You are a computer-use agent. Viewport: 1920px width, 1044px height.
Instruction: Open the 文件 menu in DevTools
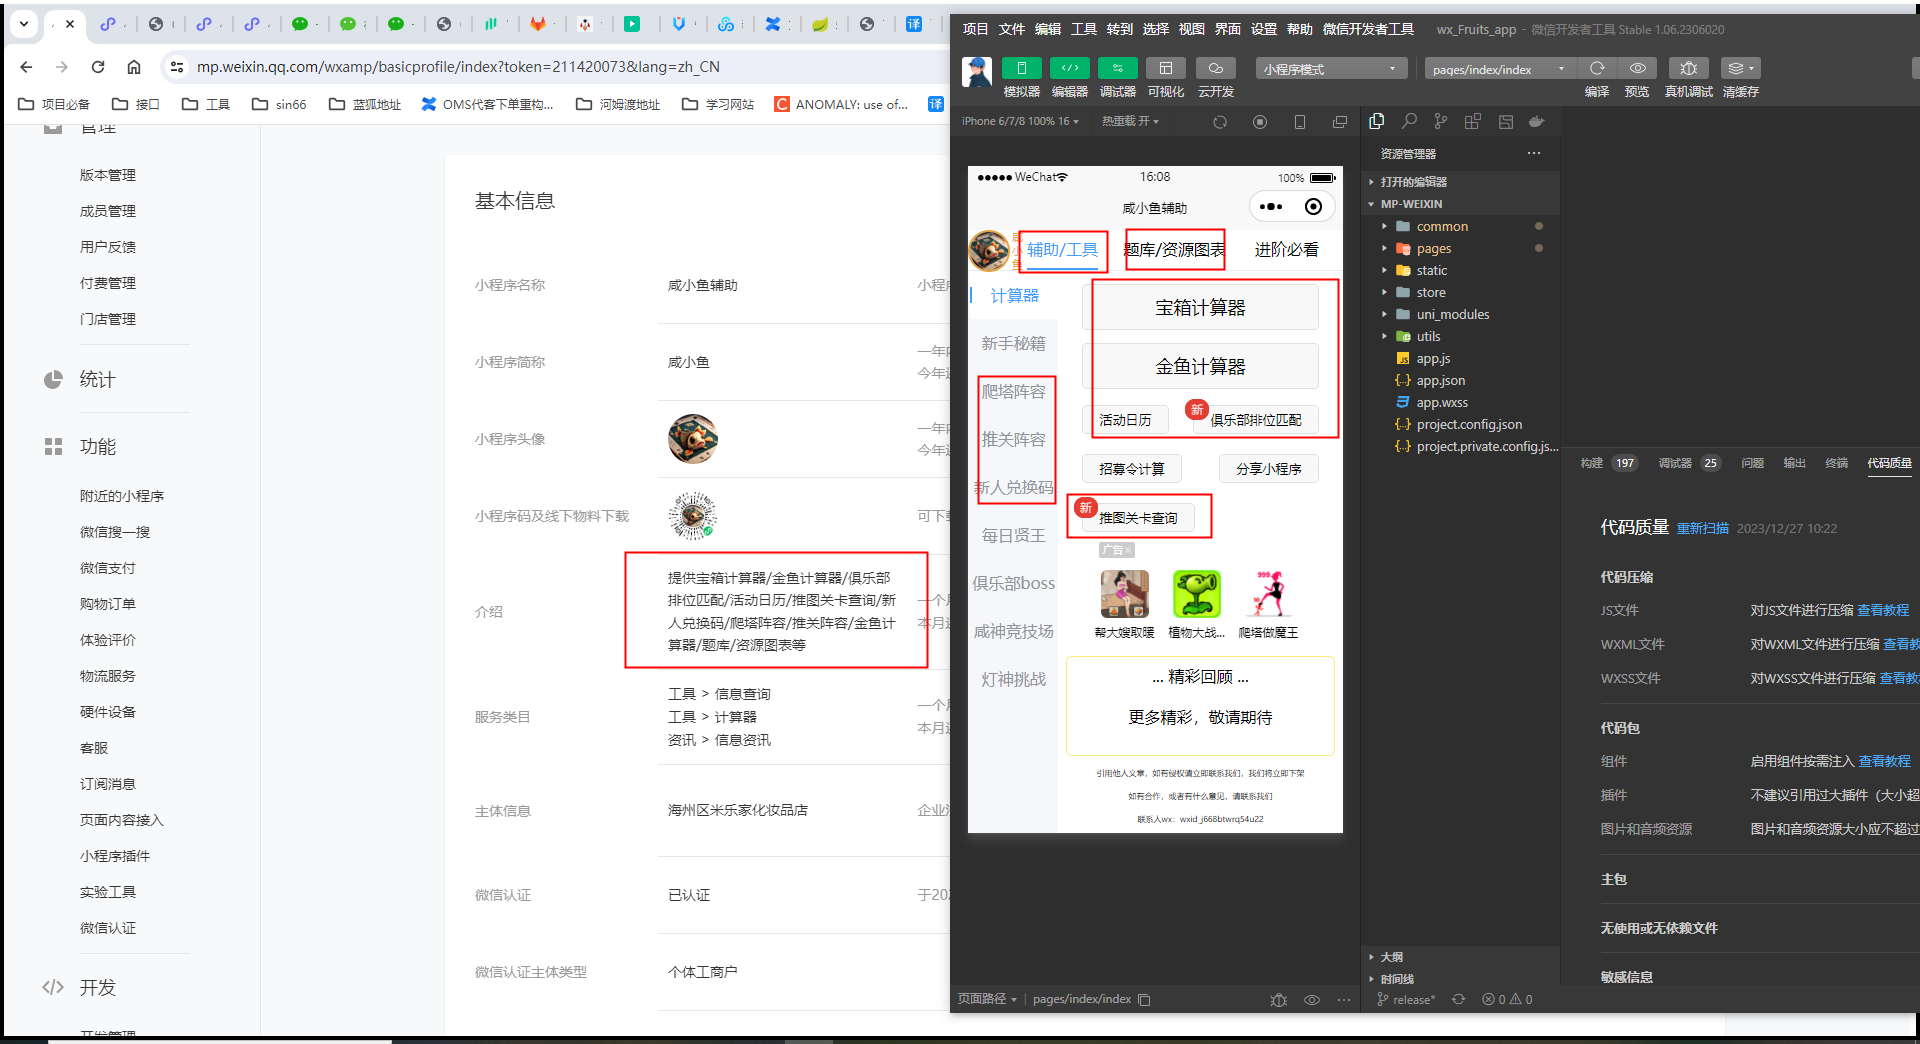1012,29
